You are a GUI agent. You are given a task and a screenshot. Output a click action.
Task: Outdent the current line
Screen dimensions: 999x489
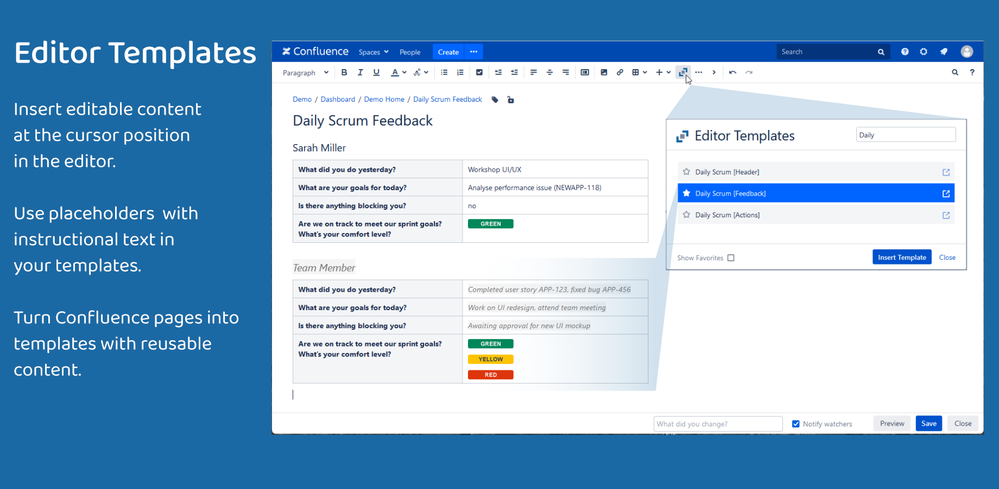point(498,73)
